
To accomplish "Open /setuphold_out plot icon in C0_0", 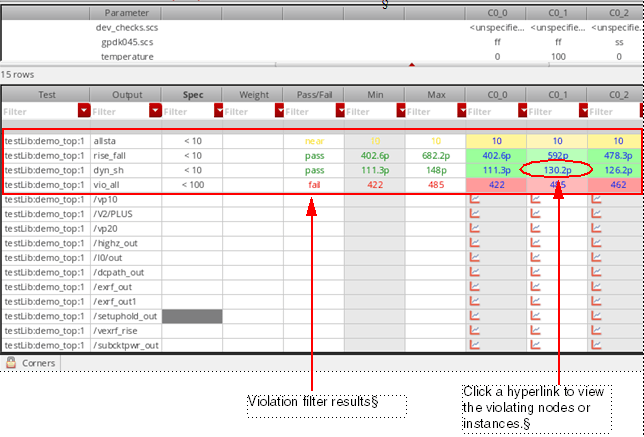I will pos(475,316).
